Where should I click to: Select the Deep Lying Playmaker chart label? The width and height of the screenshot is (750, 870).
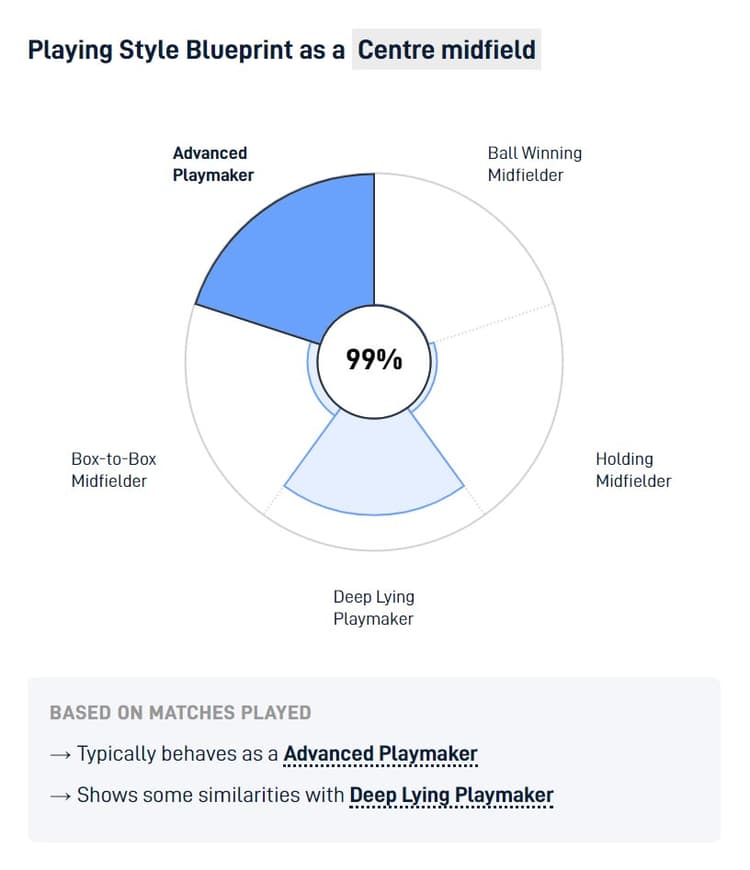point(373,608)
